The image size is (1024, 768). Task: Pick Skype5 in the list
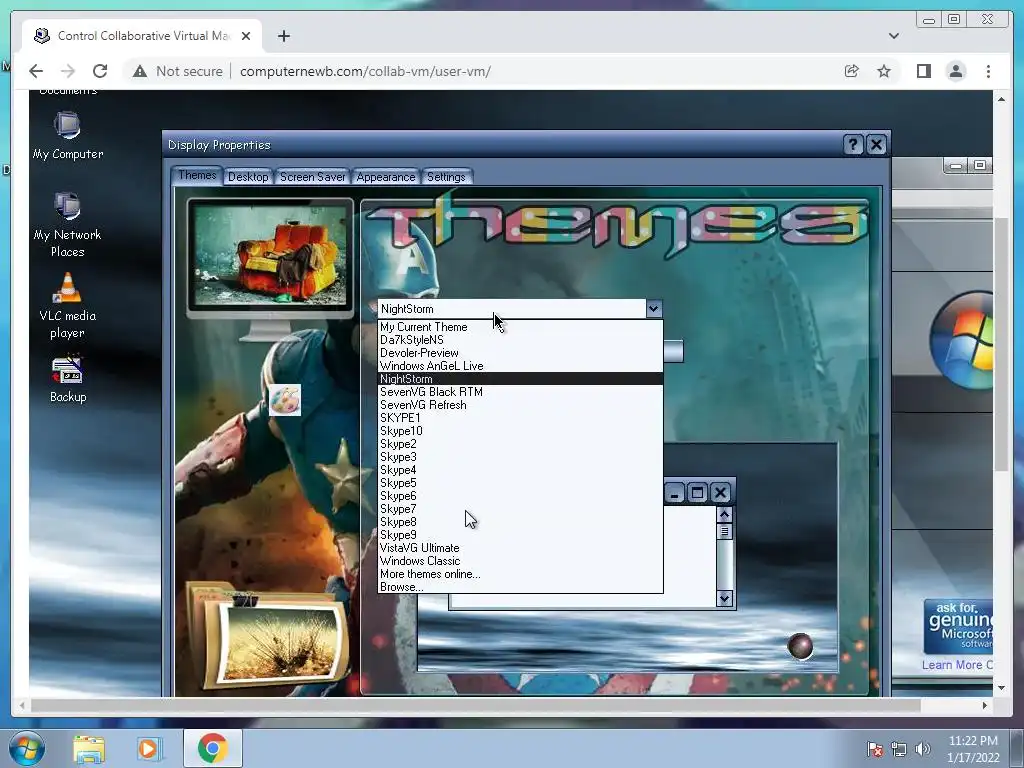(x=520, y=483)
